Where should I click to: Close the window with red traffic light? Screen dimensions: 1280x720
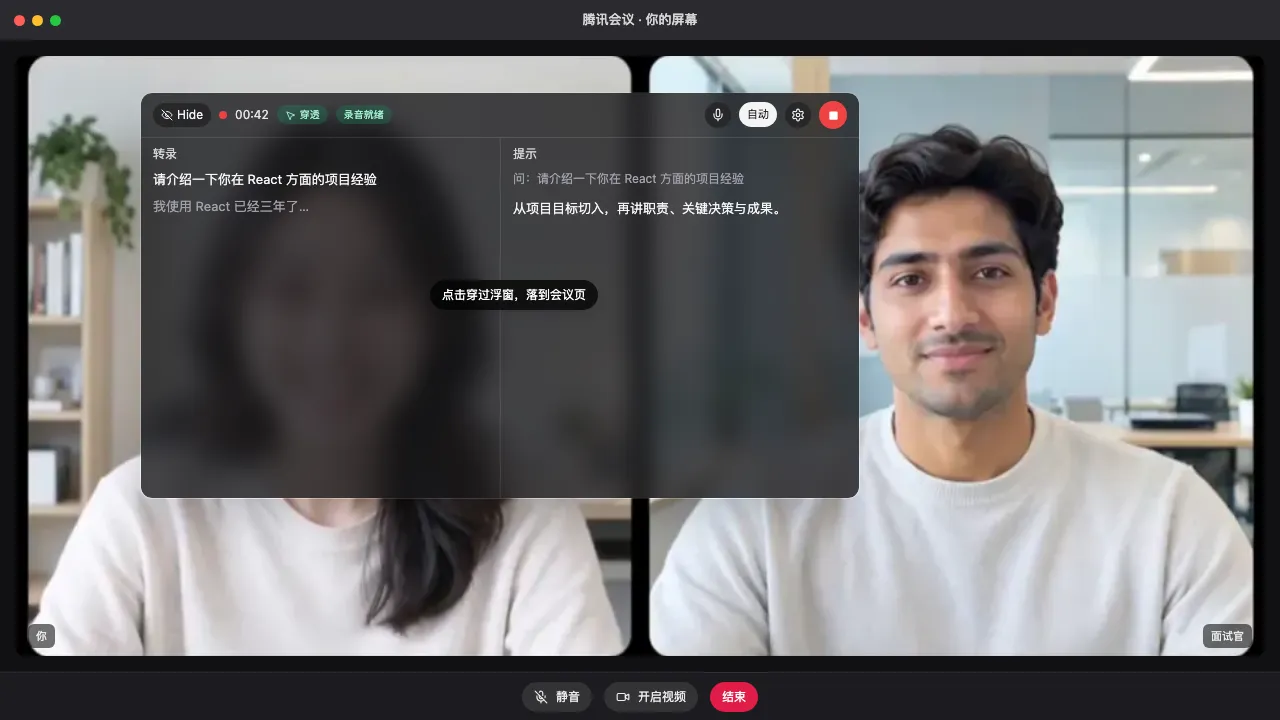pos(20,20)
